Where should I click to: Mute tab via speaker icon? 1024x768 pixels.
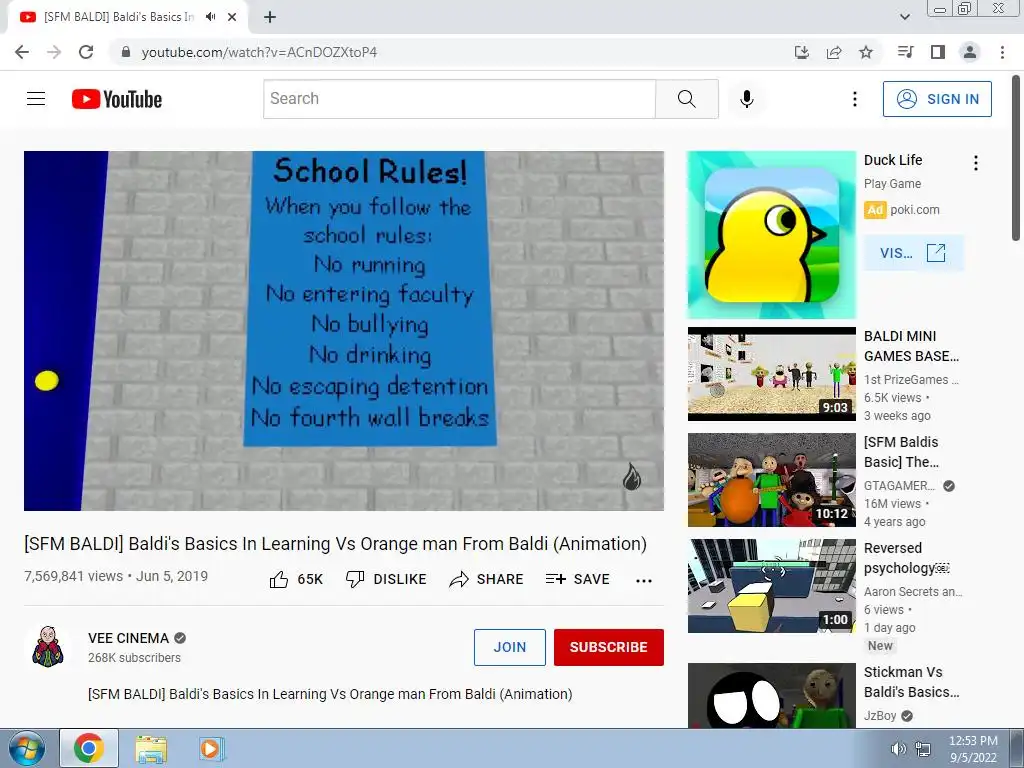(x=210, y=17)
